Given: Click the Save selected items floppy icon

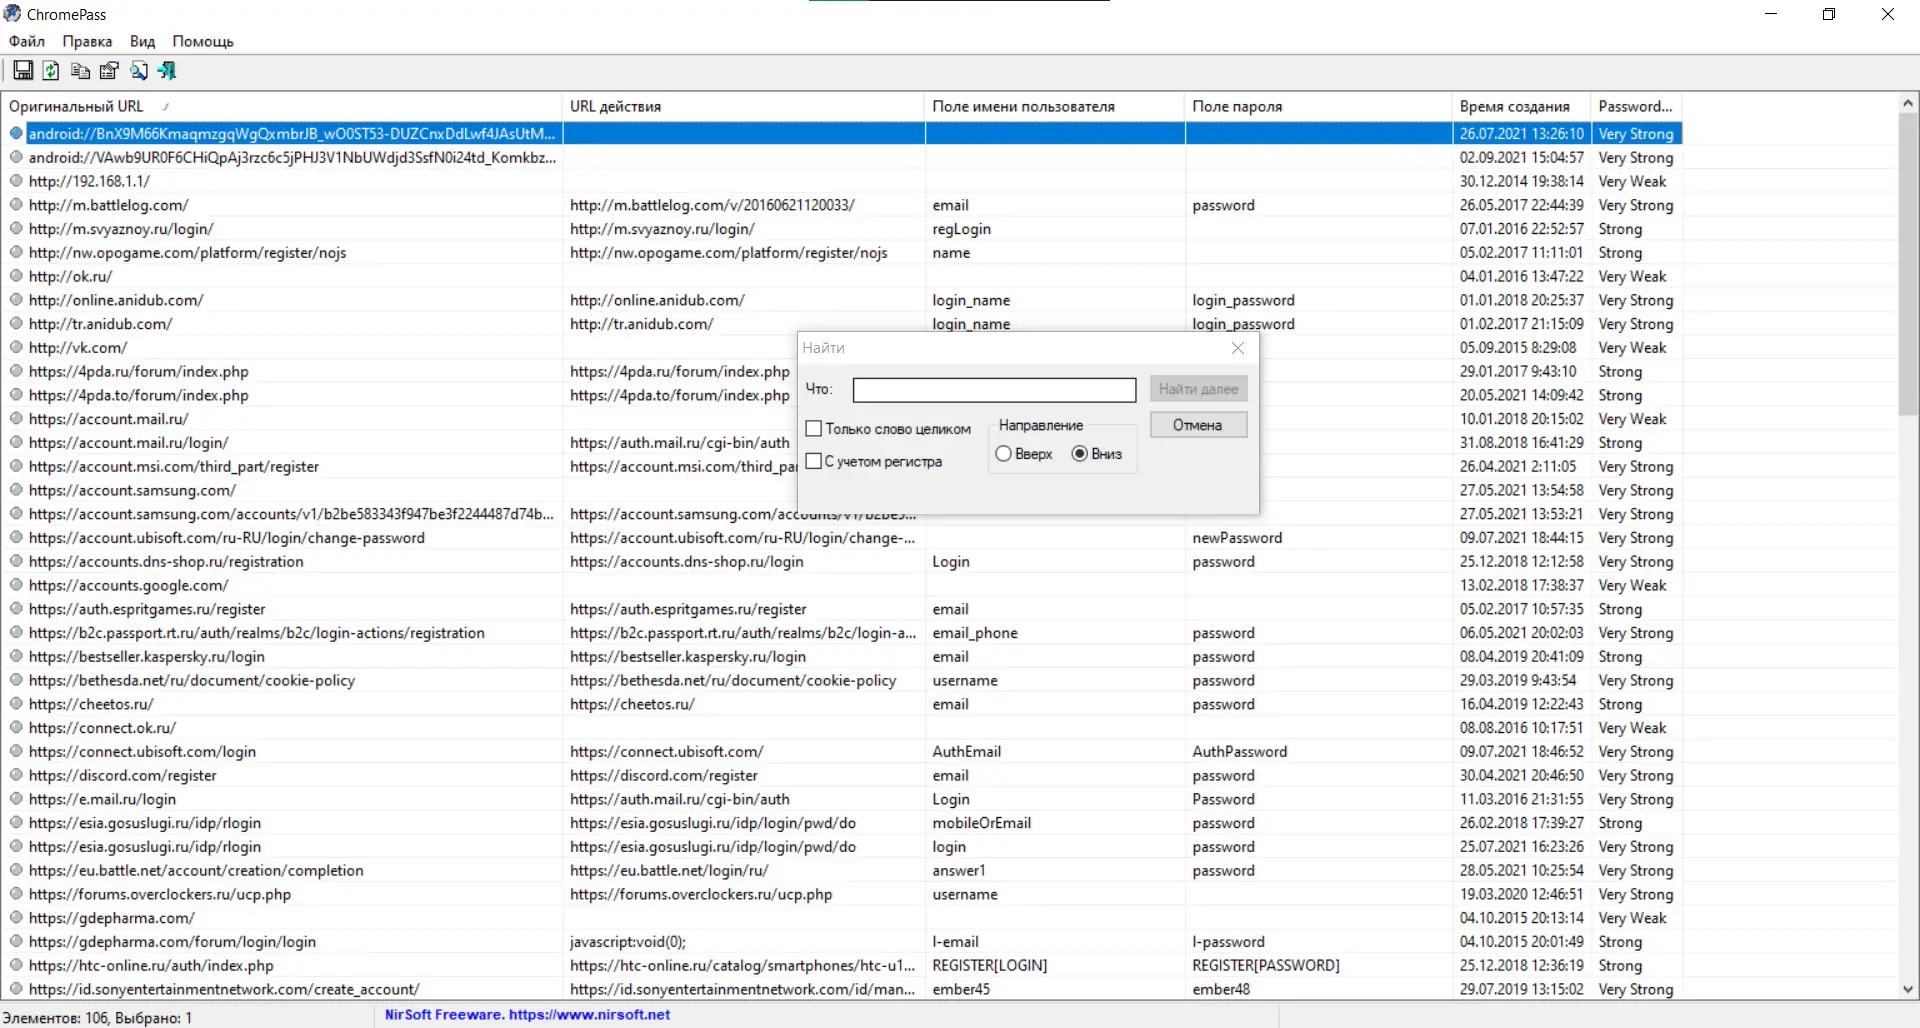Looking at the screenshot, I should pyautogui.click(x=23, y=70).
